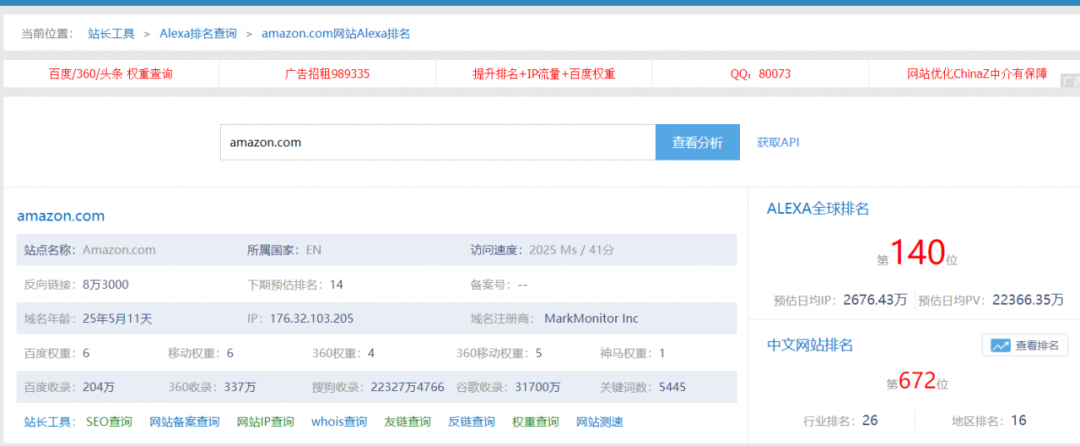Click the 所属国家 value EN
The height and width of the screenshot is (446, 1080).
[x=313, y=250]
